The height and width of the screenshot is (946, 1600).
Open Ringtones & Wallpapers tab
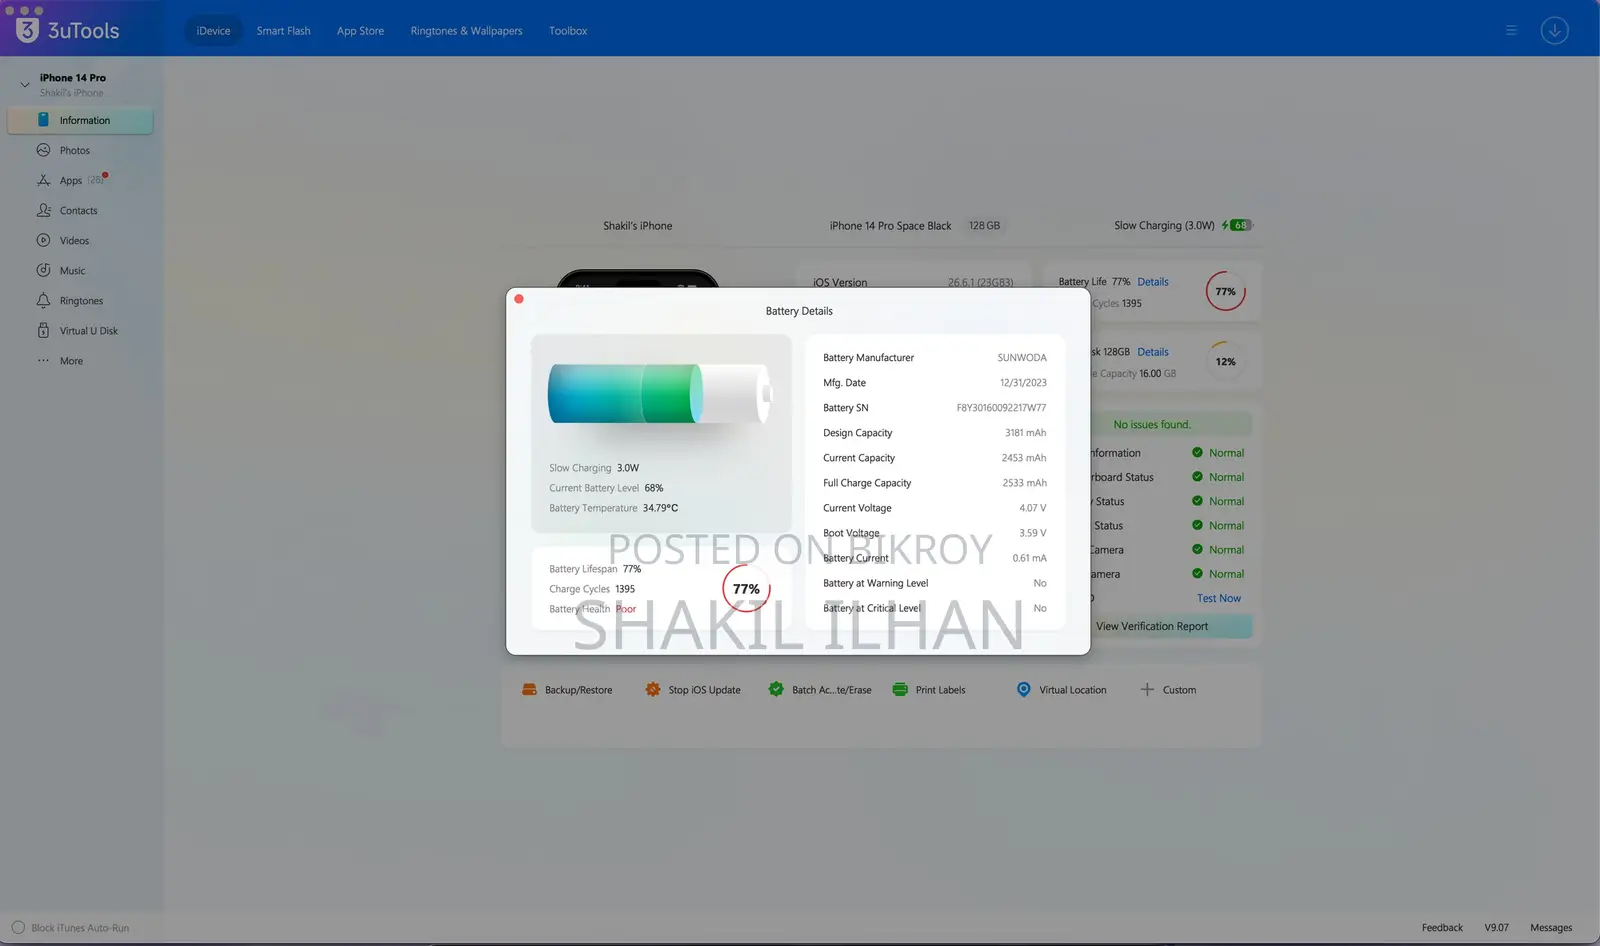pyautogui.click(x=466, y=31)
